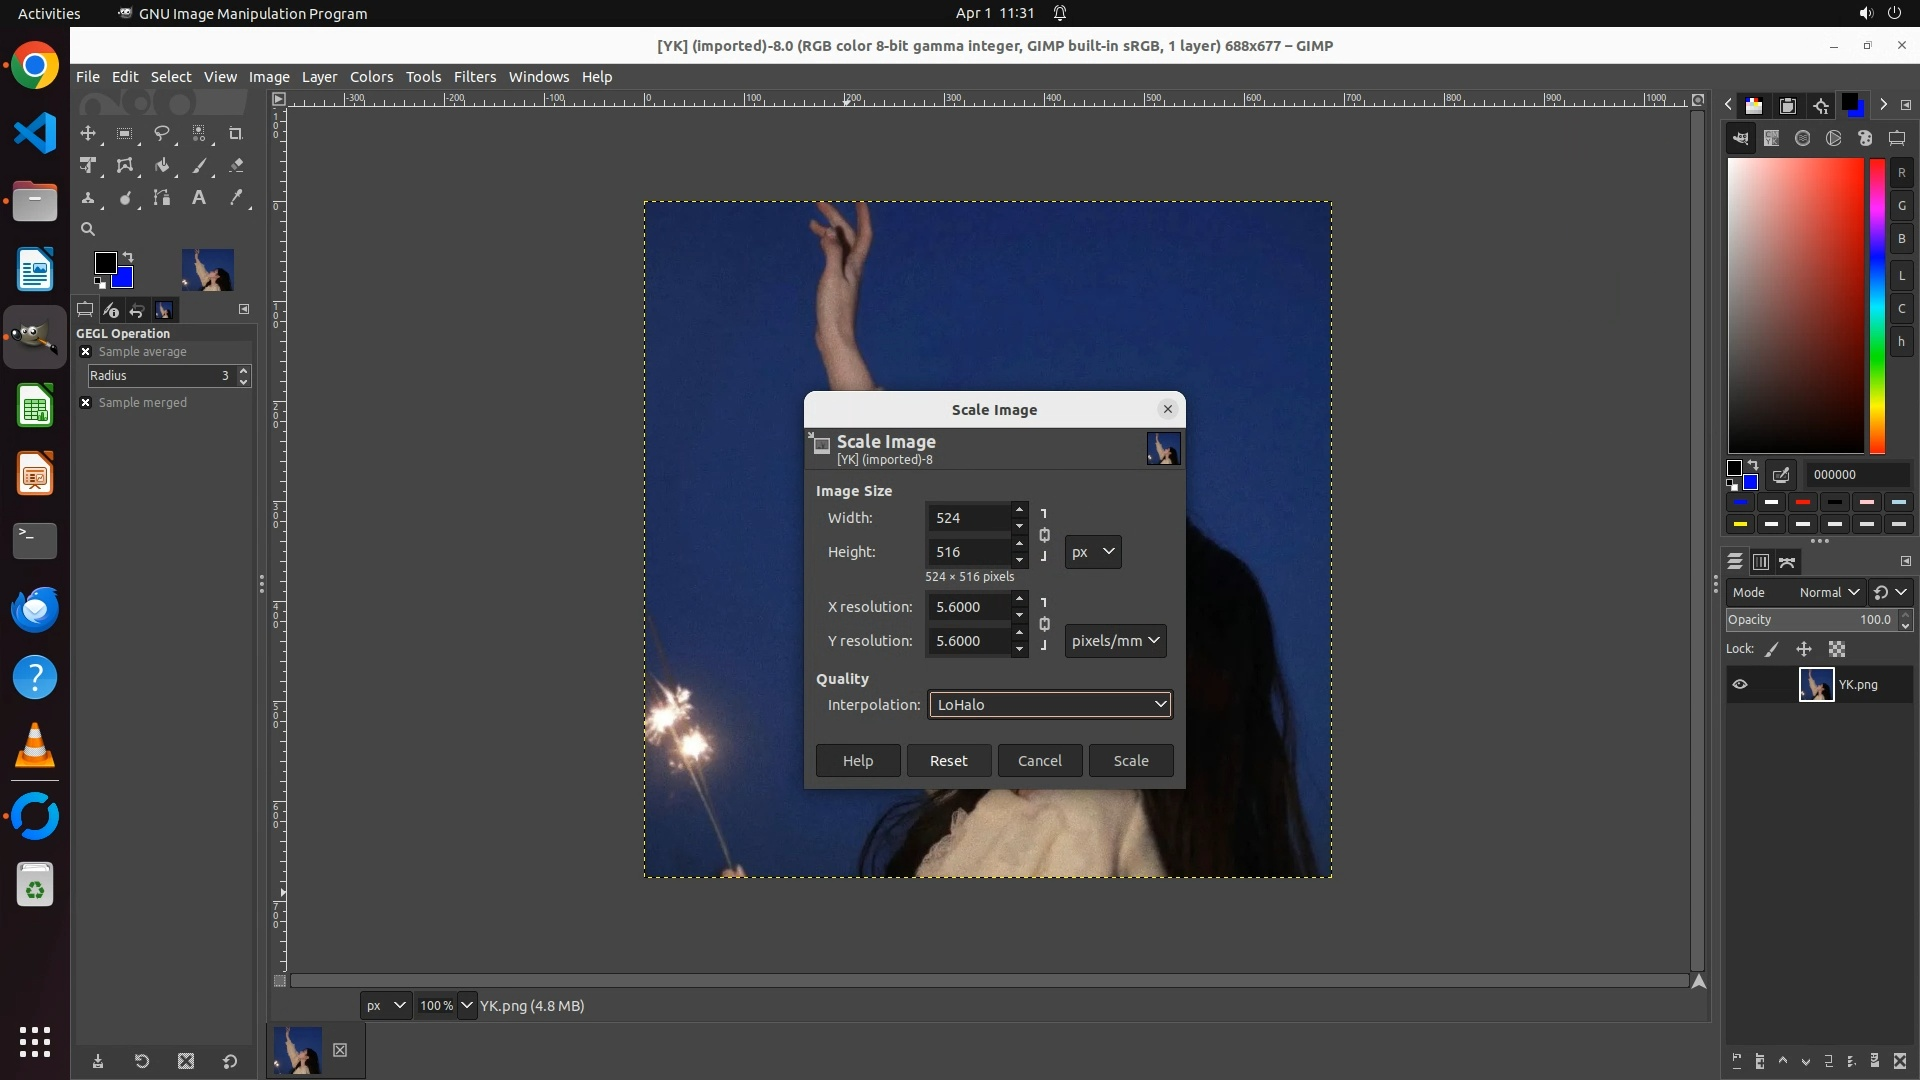Select the Crop tool

click(x=236, y=133)
